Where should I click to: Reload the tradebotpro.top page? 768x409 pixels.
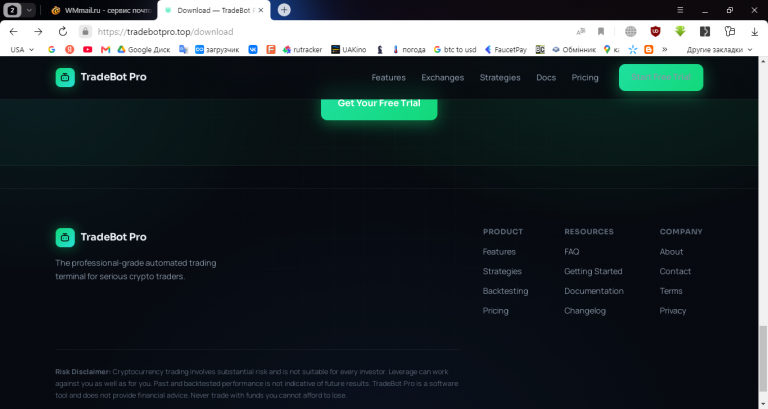[x=63, y=32]
